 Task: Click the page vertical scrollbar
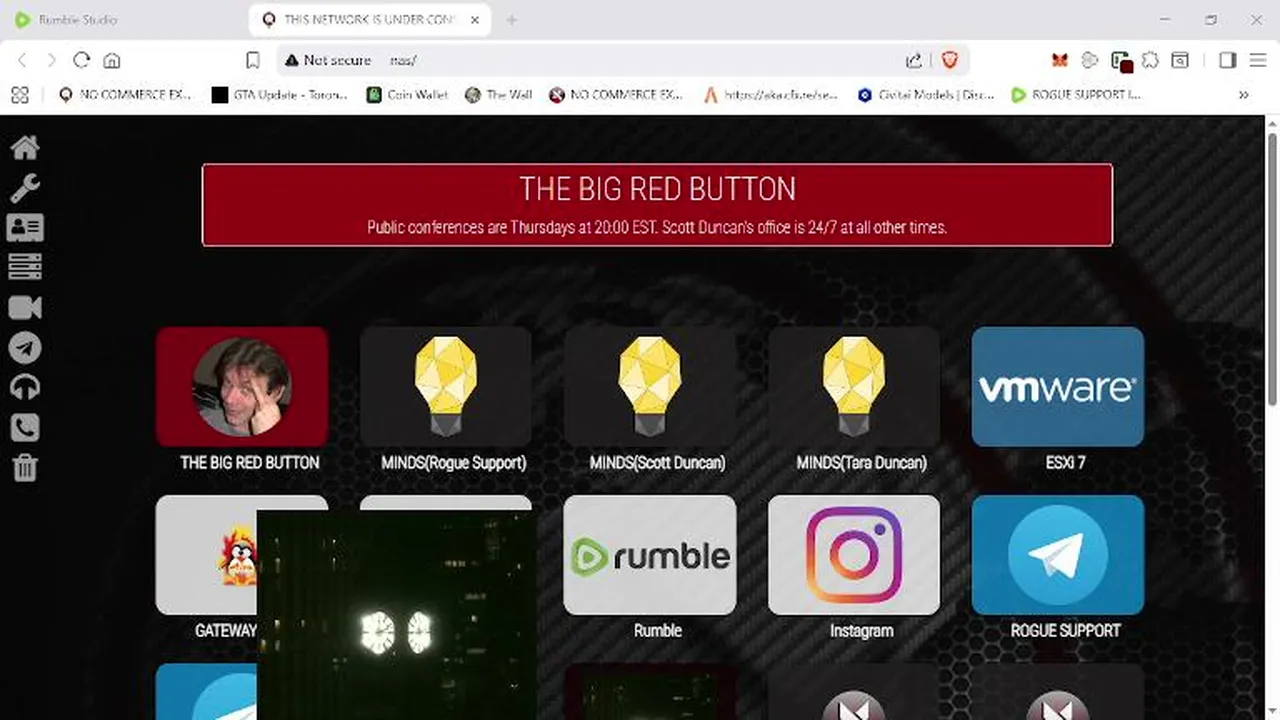[x=1272, y=270]
